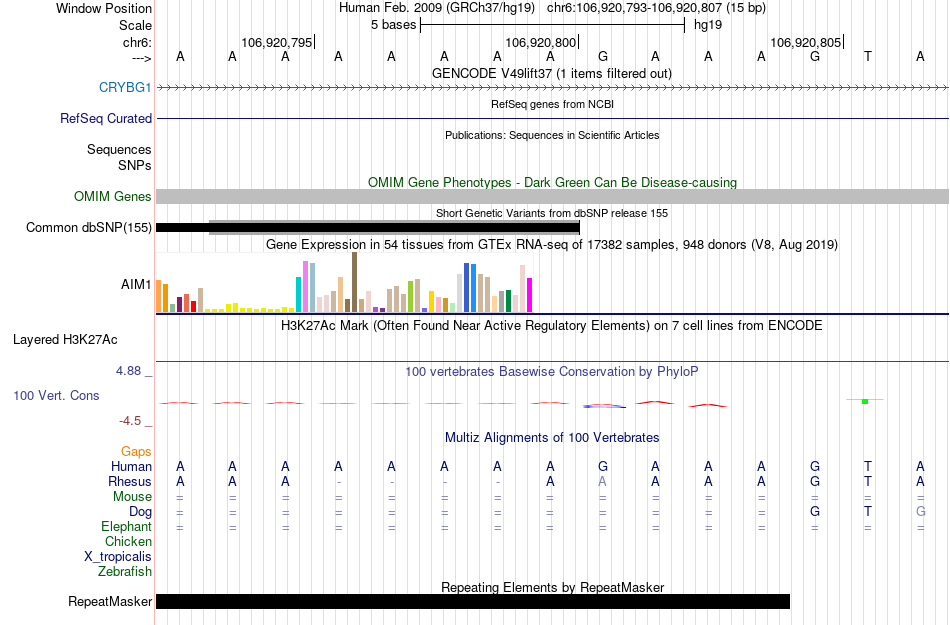Click the T base in chr6 sequence row

click(x=868, y=57)
